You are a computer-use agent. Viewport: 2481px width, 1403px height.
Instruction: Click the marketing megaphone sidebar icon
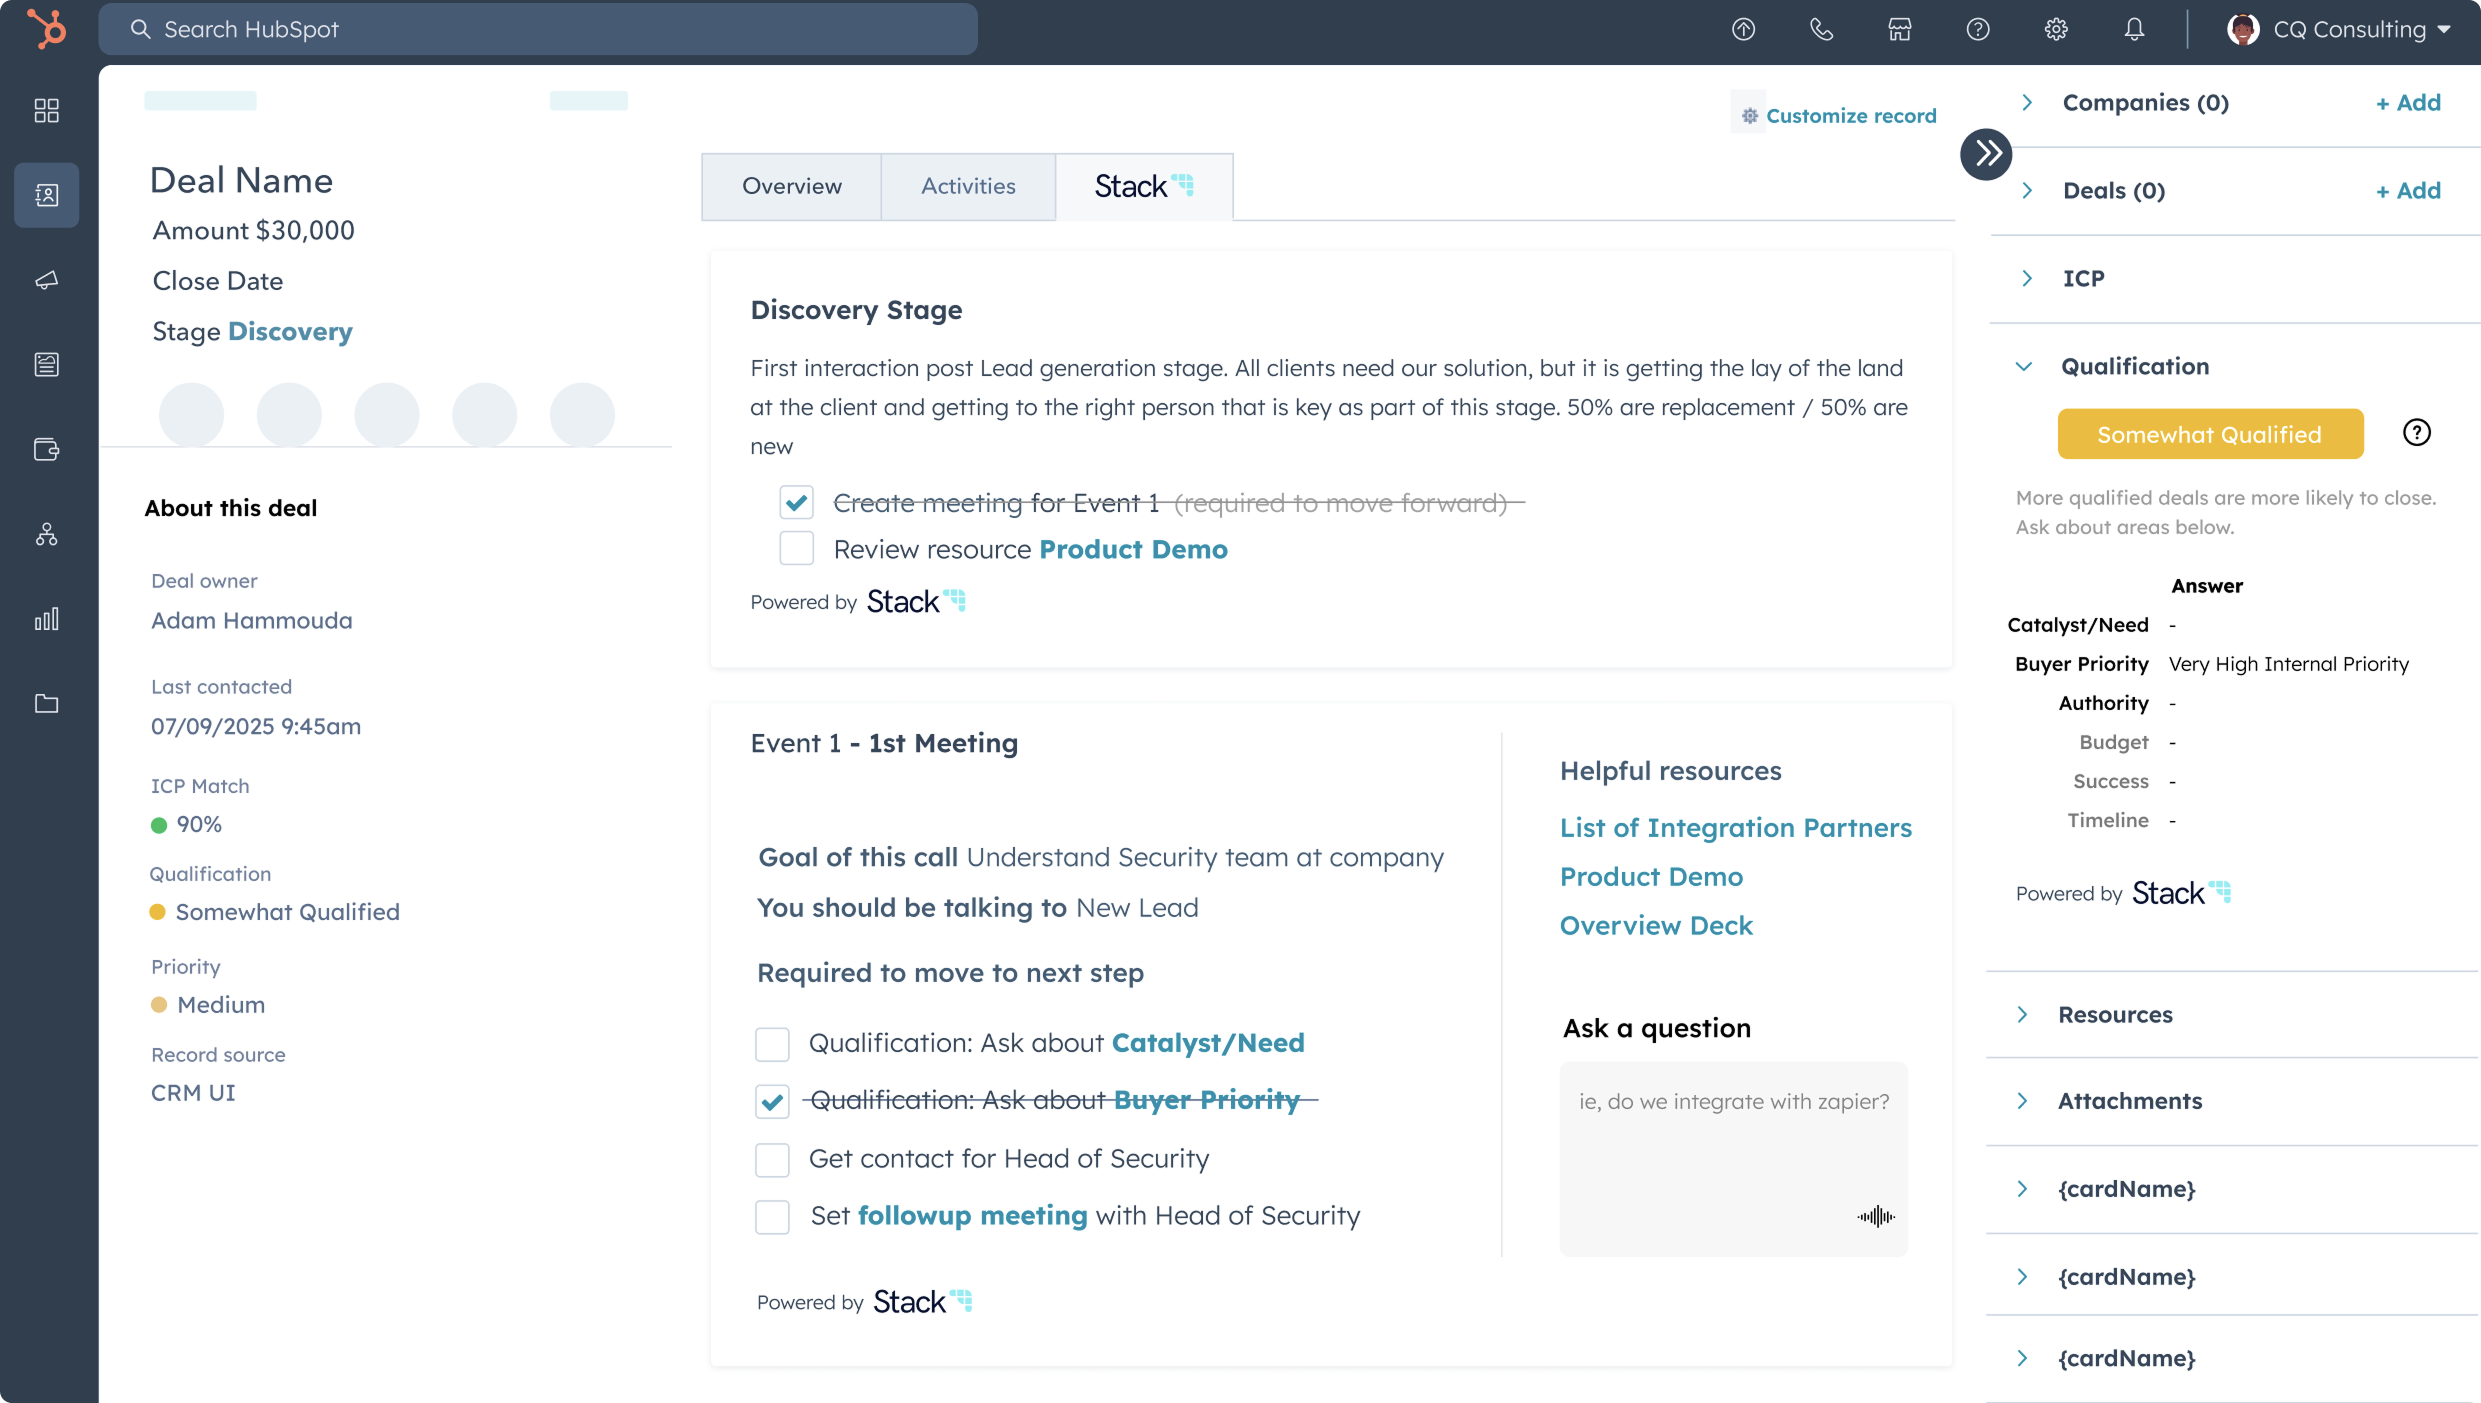47,280
